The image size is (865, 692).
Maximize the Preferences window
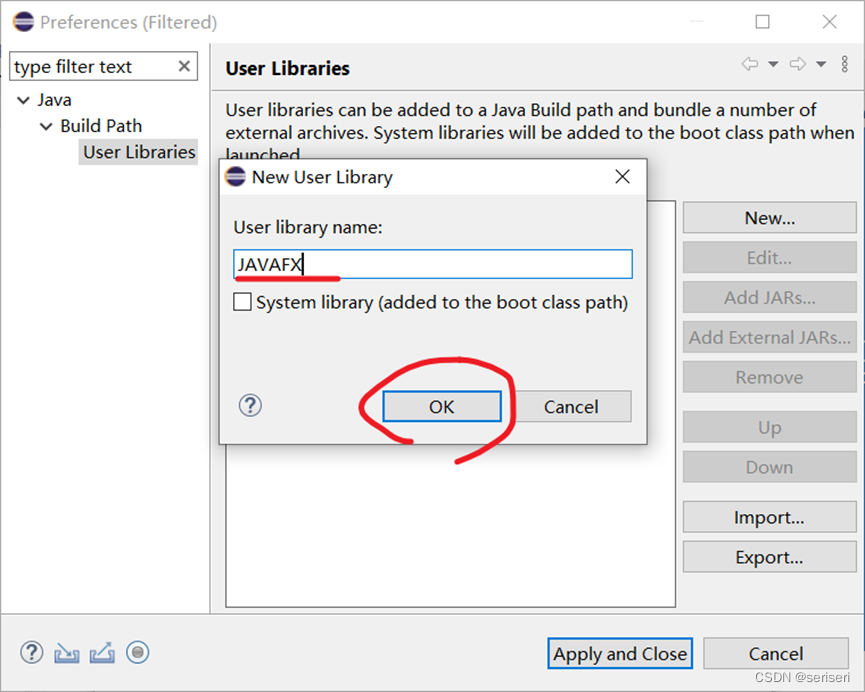pos(762,22)
